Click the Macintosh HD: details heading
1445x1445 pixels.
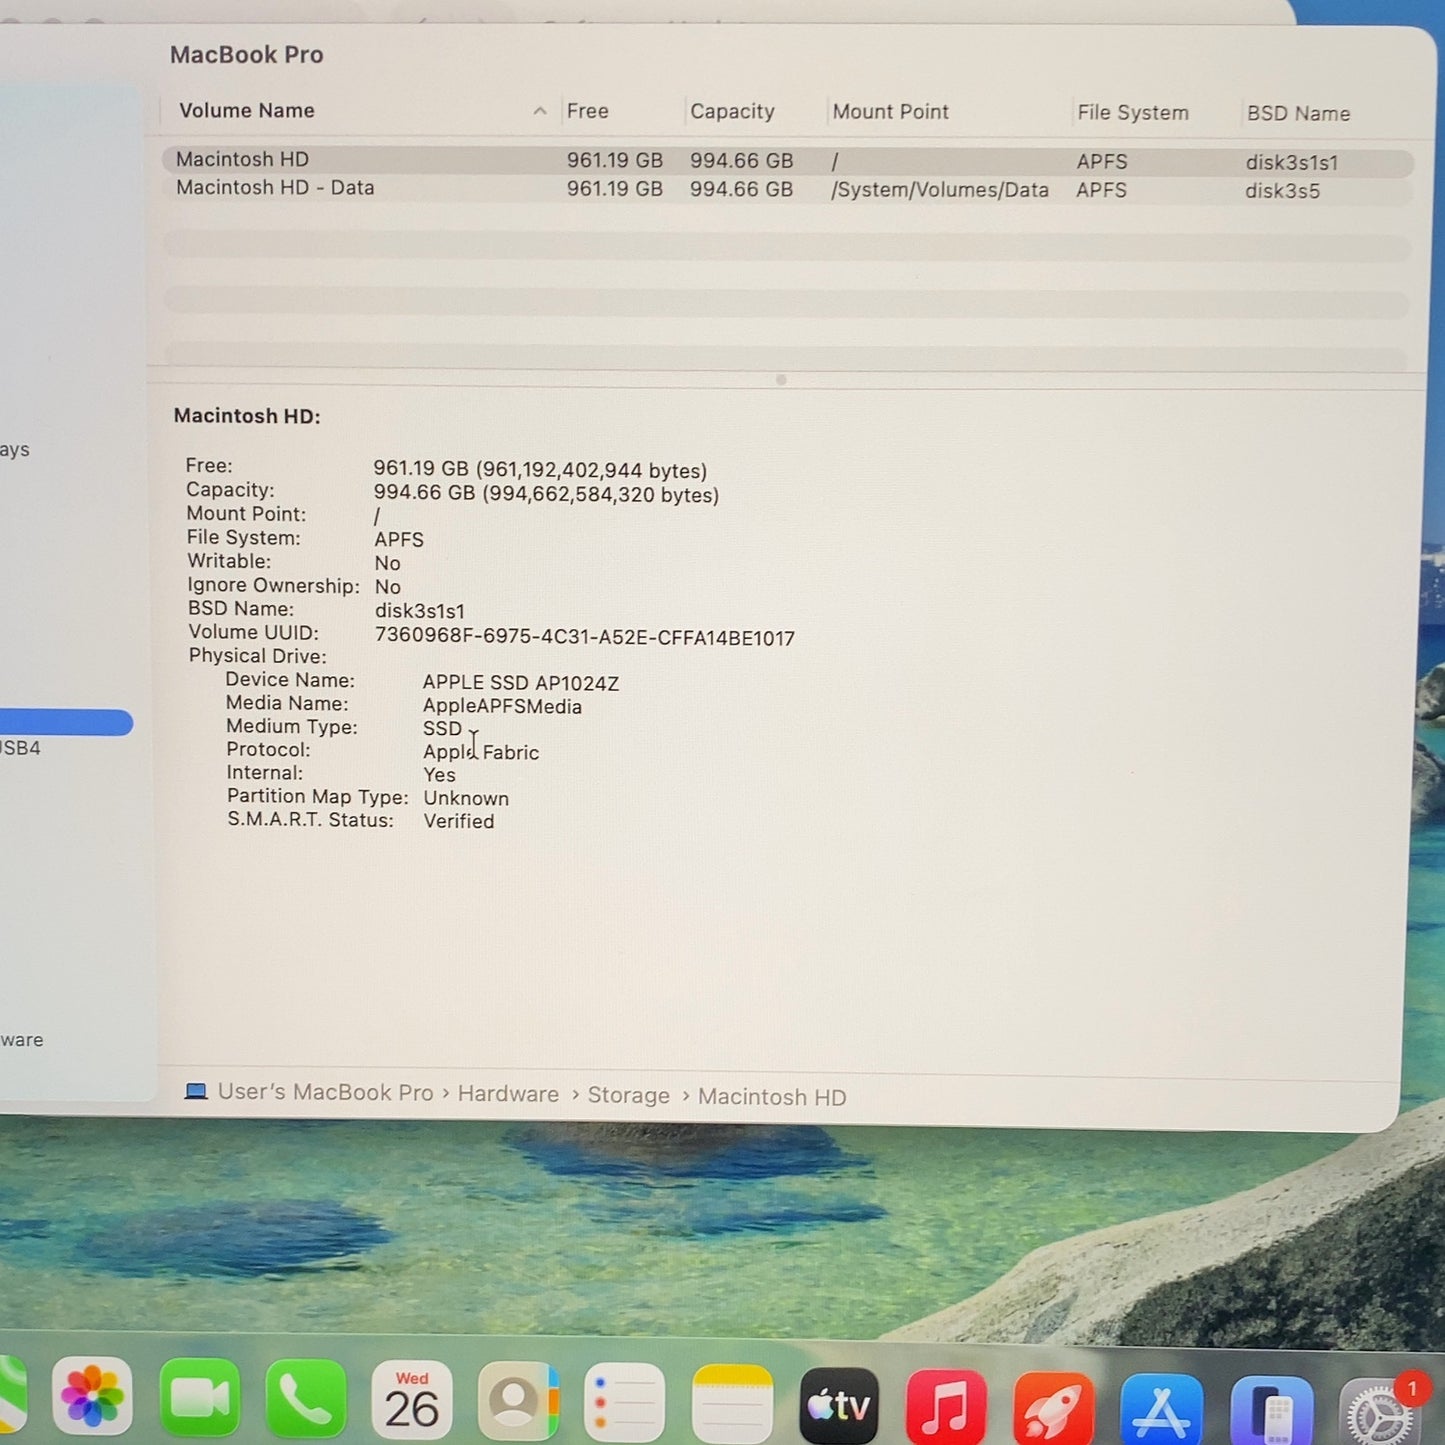pos(247,416)
